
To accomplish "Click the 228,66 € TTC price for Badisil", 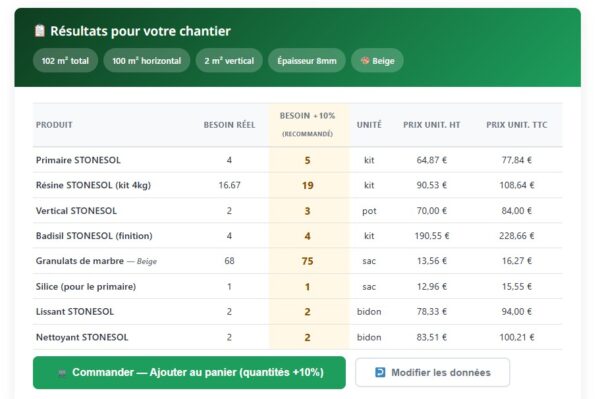I will [517, 236].
